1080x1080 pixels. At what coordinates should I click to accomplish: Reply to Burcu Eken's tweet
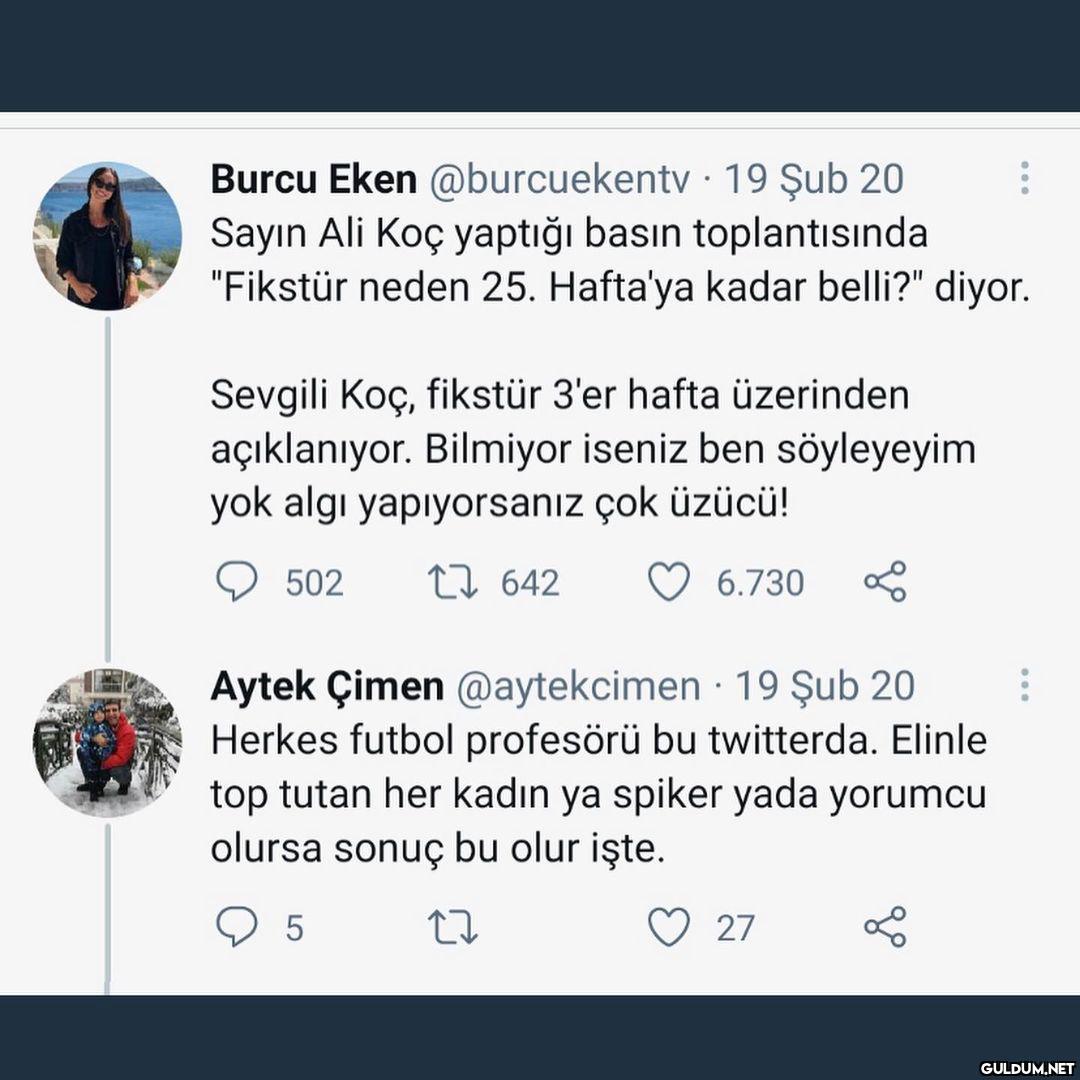coord(238,582)
